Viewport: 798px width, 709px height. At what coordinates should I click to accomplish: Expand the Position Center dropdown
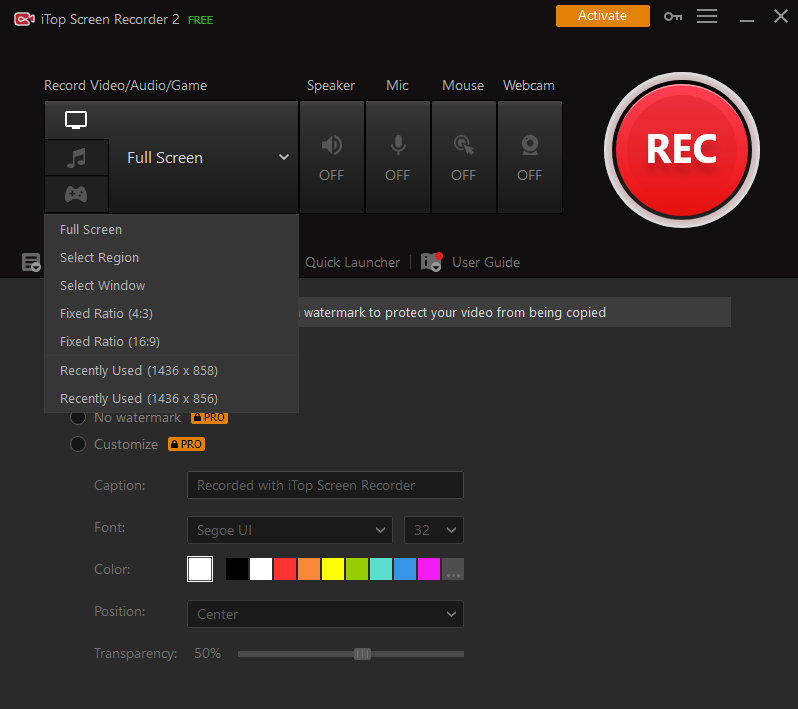[325, 614]
